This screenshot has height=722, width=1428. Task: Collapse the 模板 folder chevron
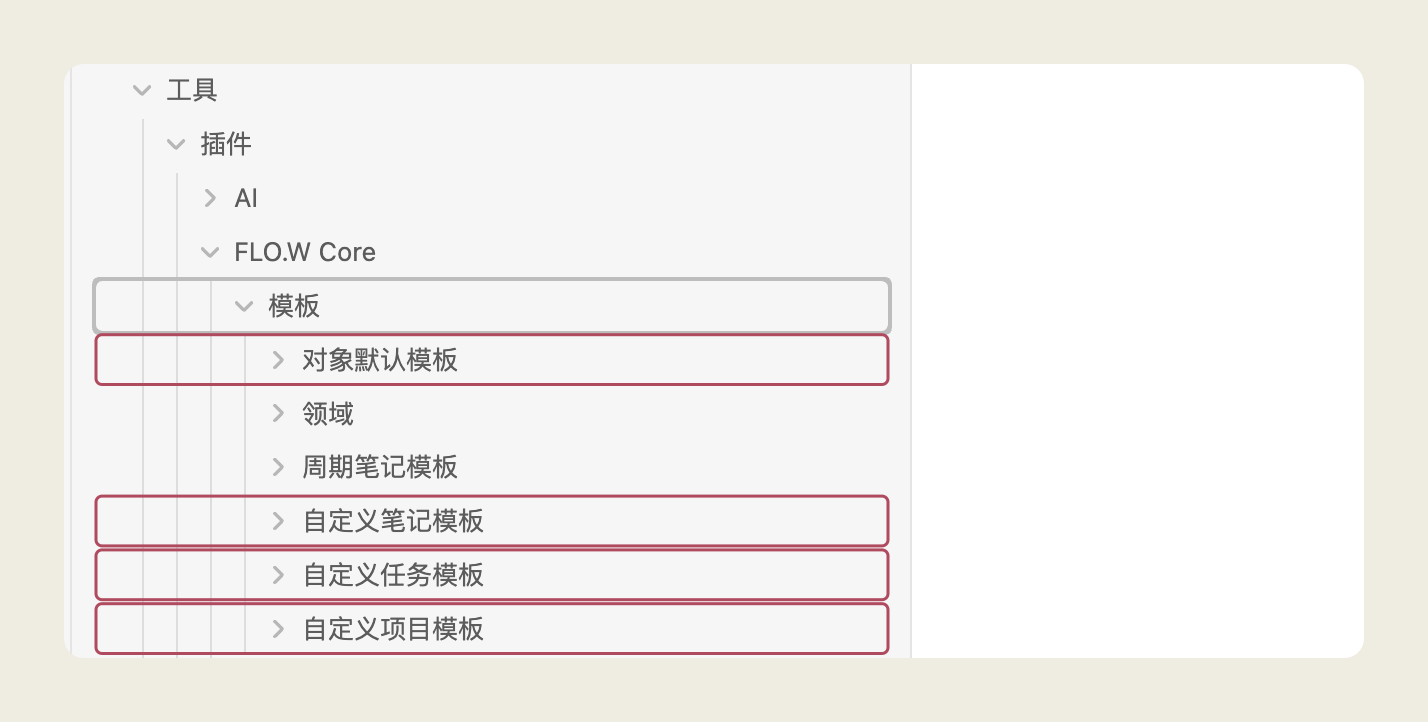coord(244,306)
